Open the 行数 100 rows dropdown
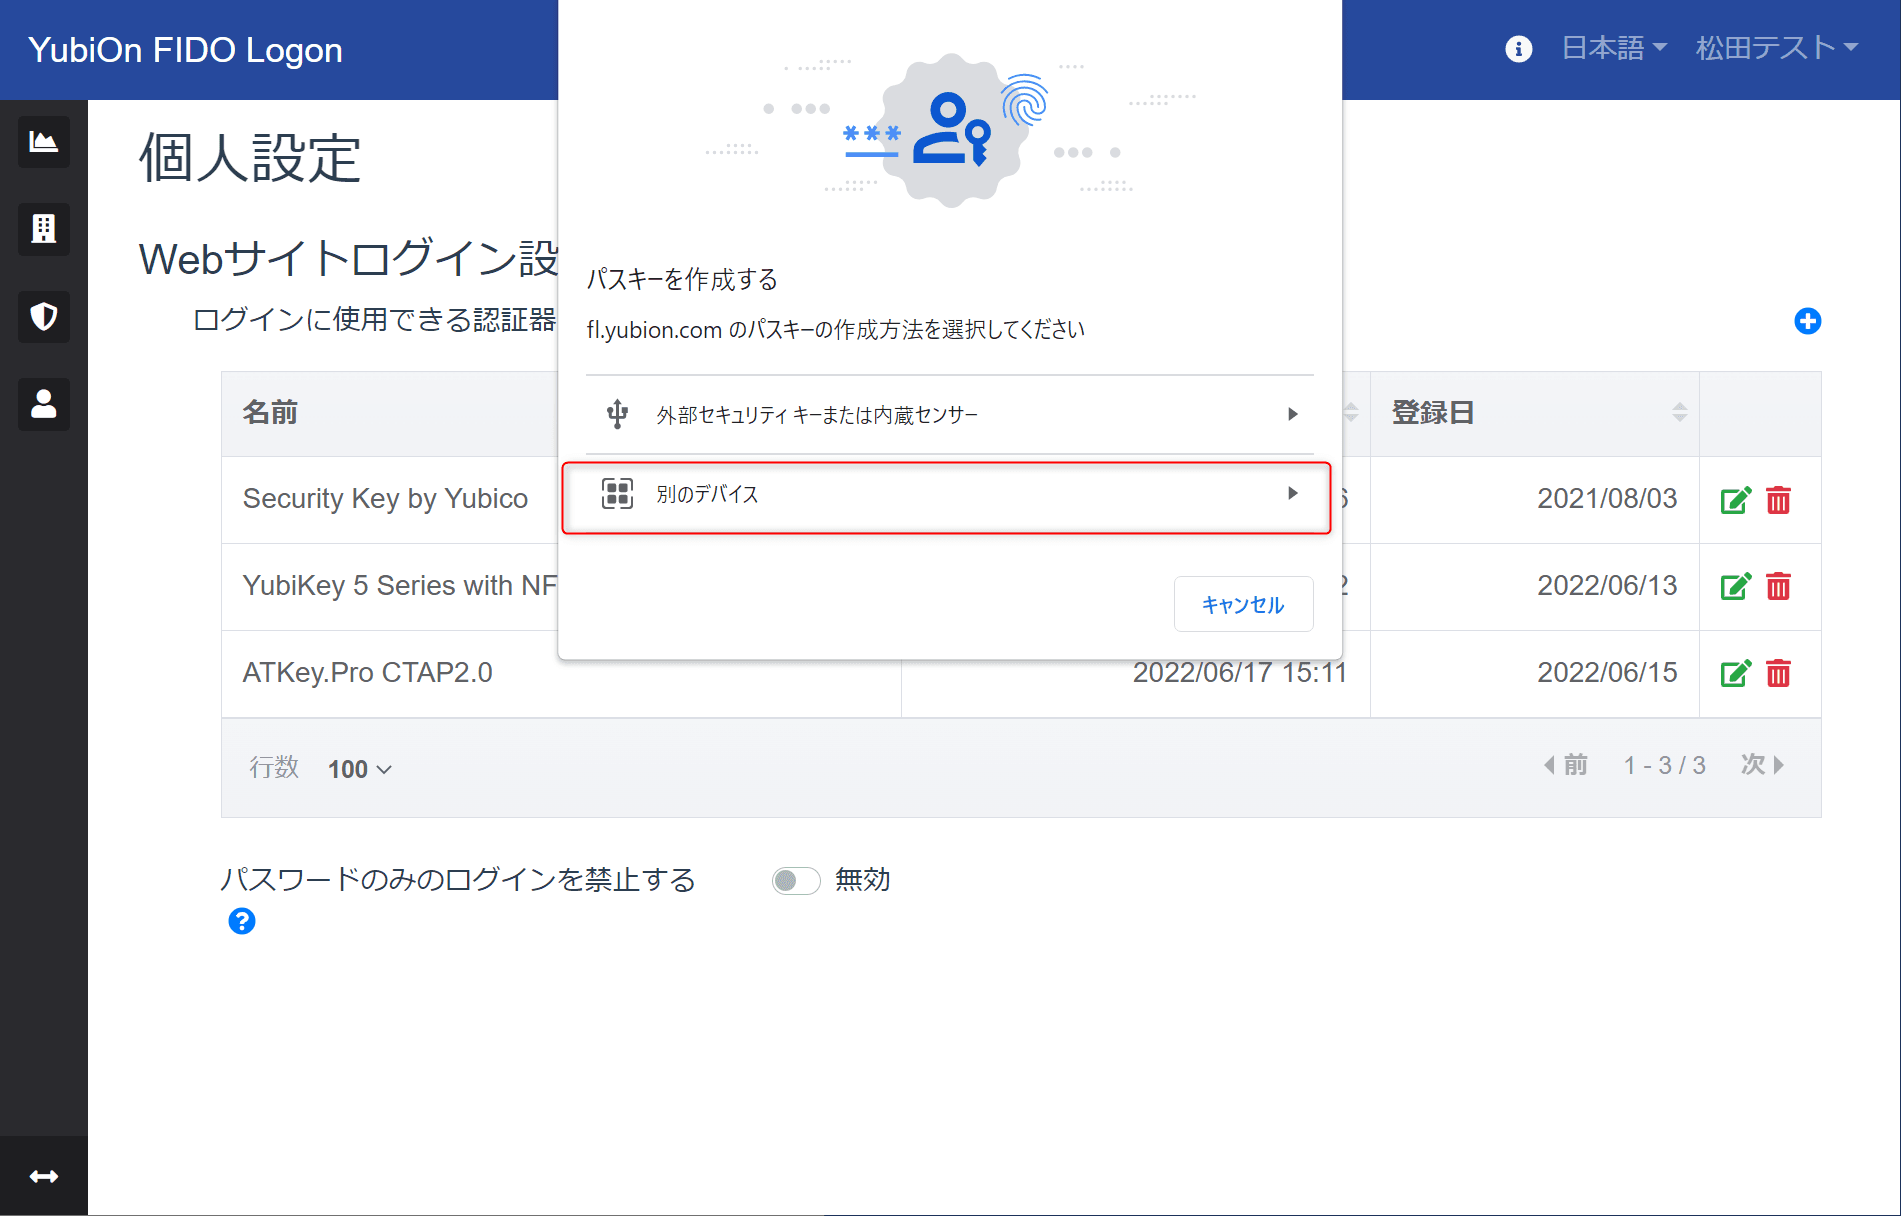The image size is (1901, 1216). tap(360, 769)
